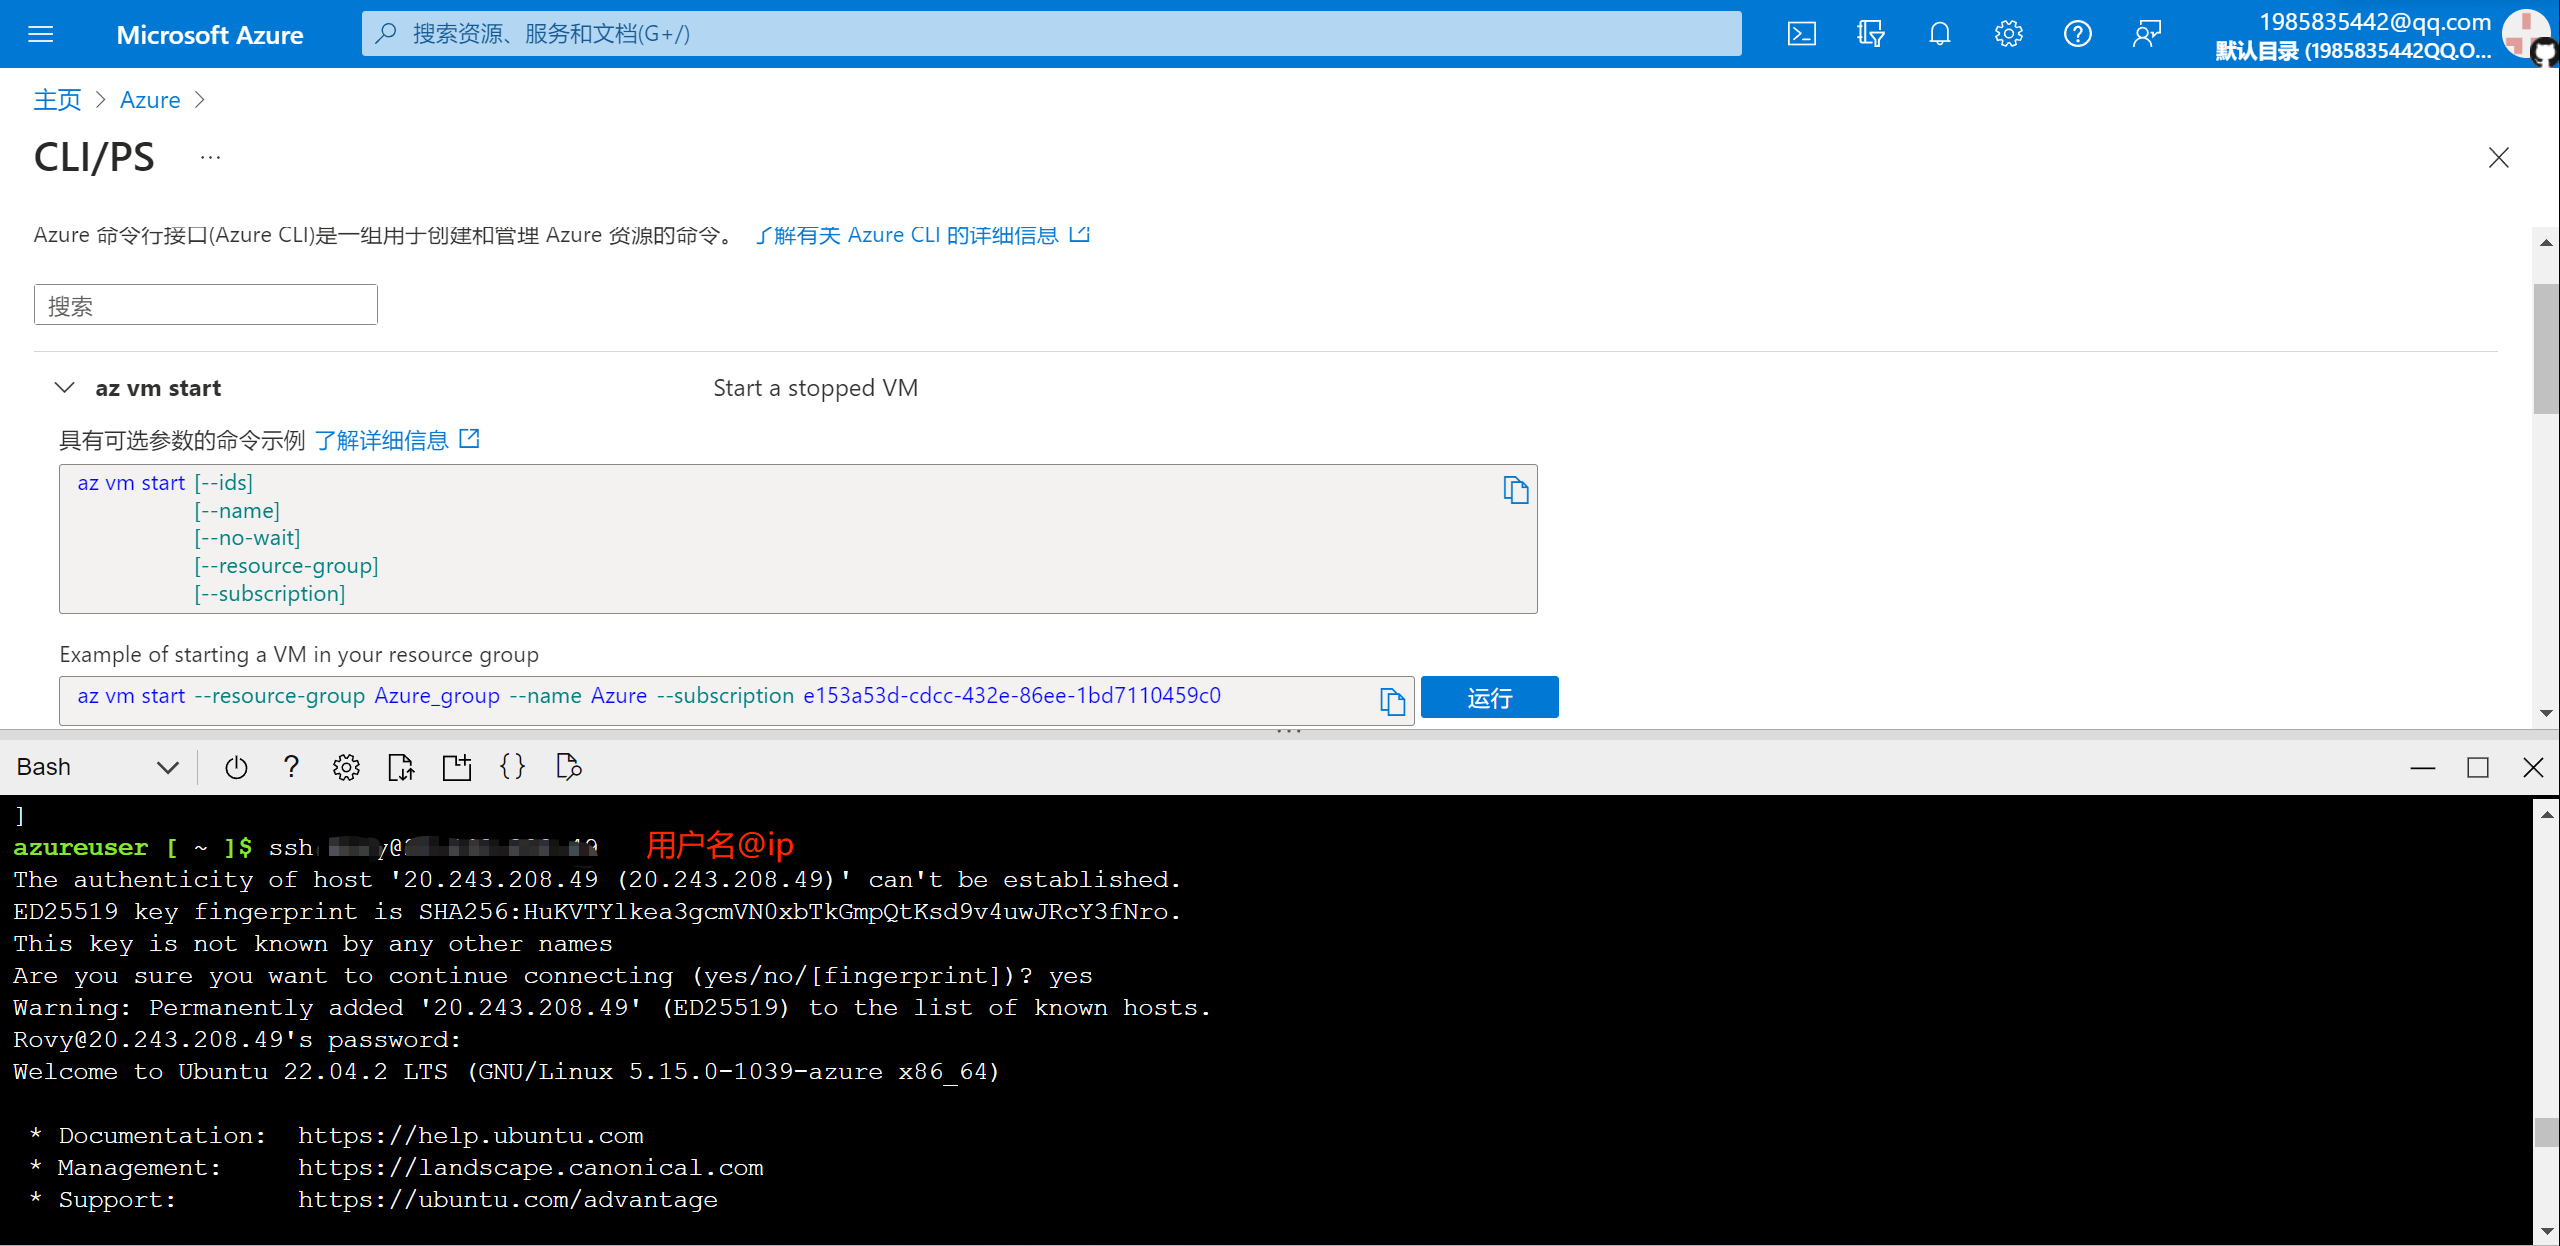Viewport: 2560px width, 1246px height.
Task: Open the help question mark in header
Action: 2077,34
